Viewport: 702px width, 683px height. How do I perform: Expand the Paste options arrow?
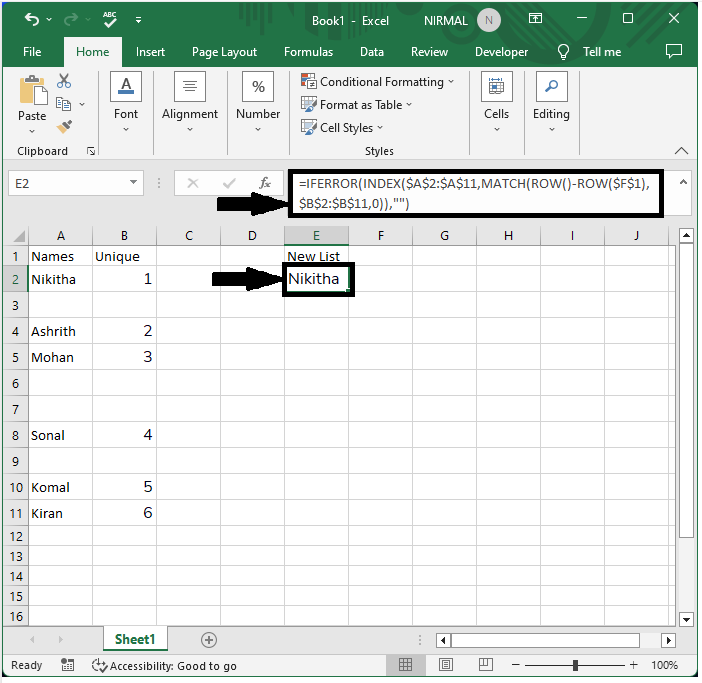32,131
